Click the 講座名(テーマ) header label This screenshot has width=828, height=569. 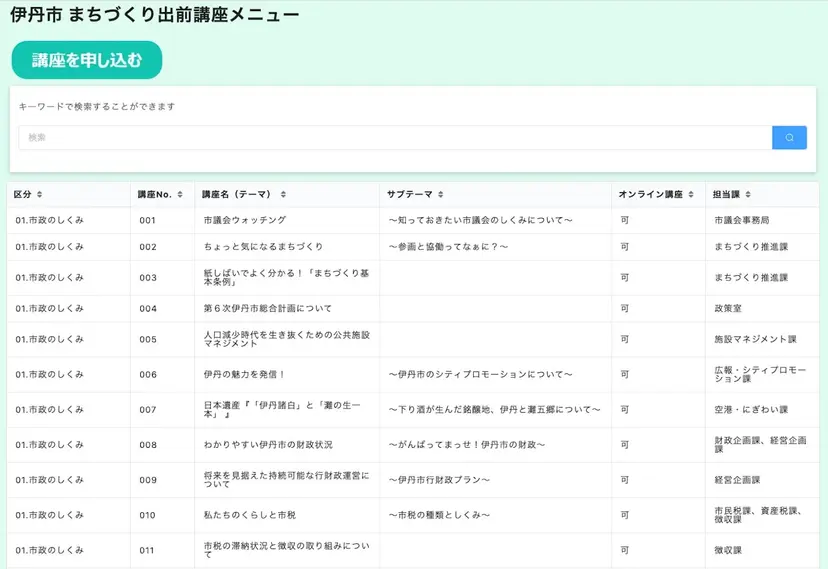[x=238, y=194]
